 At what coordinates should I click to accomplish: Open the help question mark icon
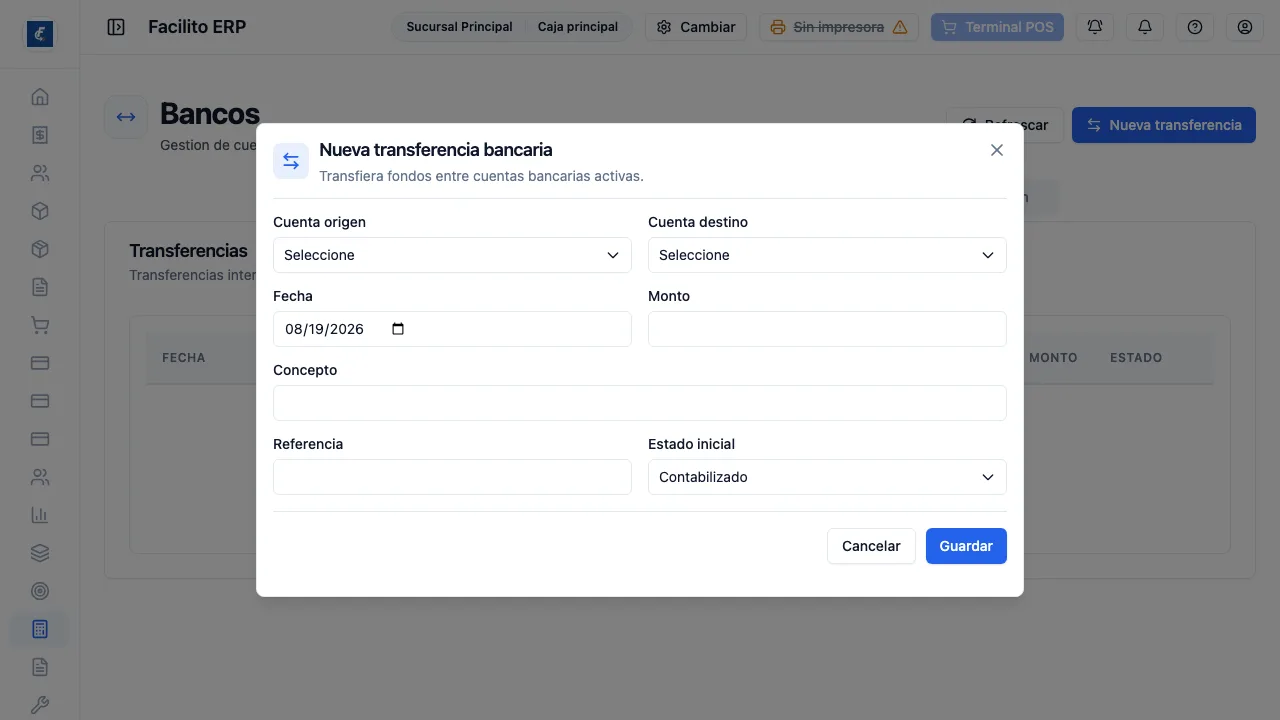[1195, 27]
